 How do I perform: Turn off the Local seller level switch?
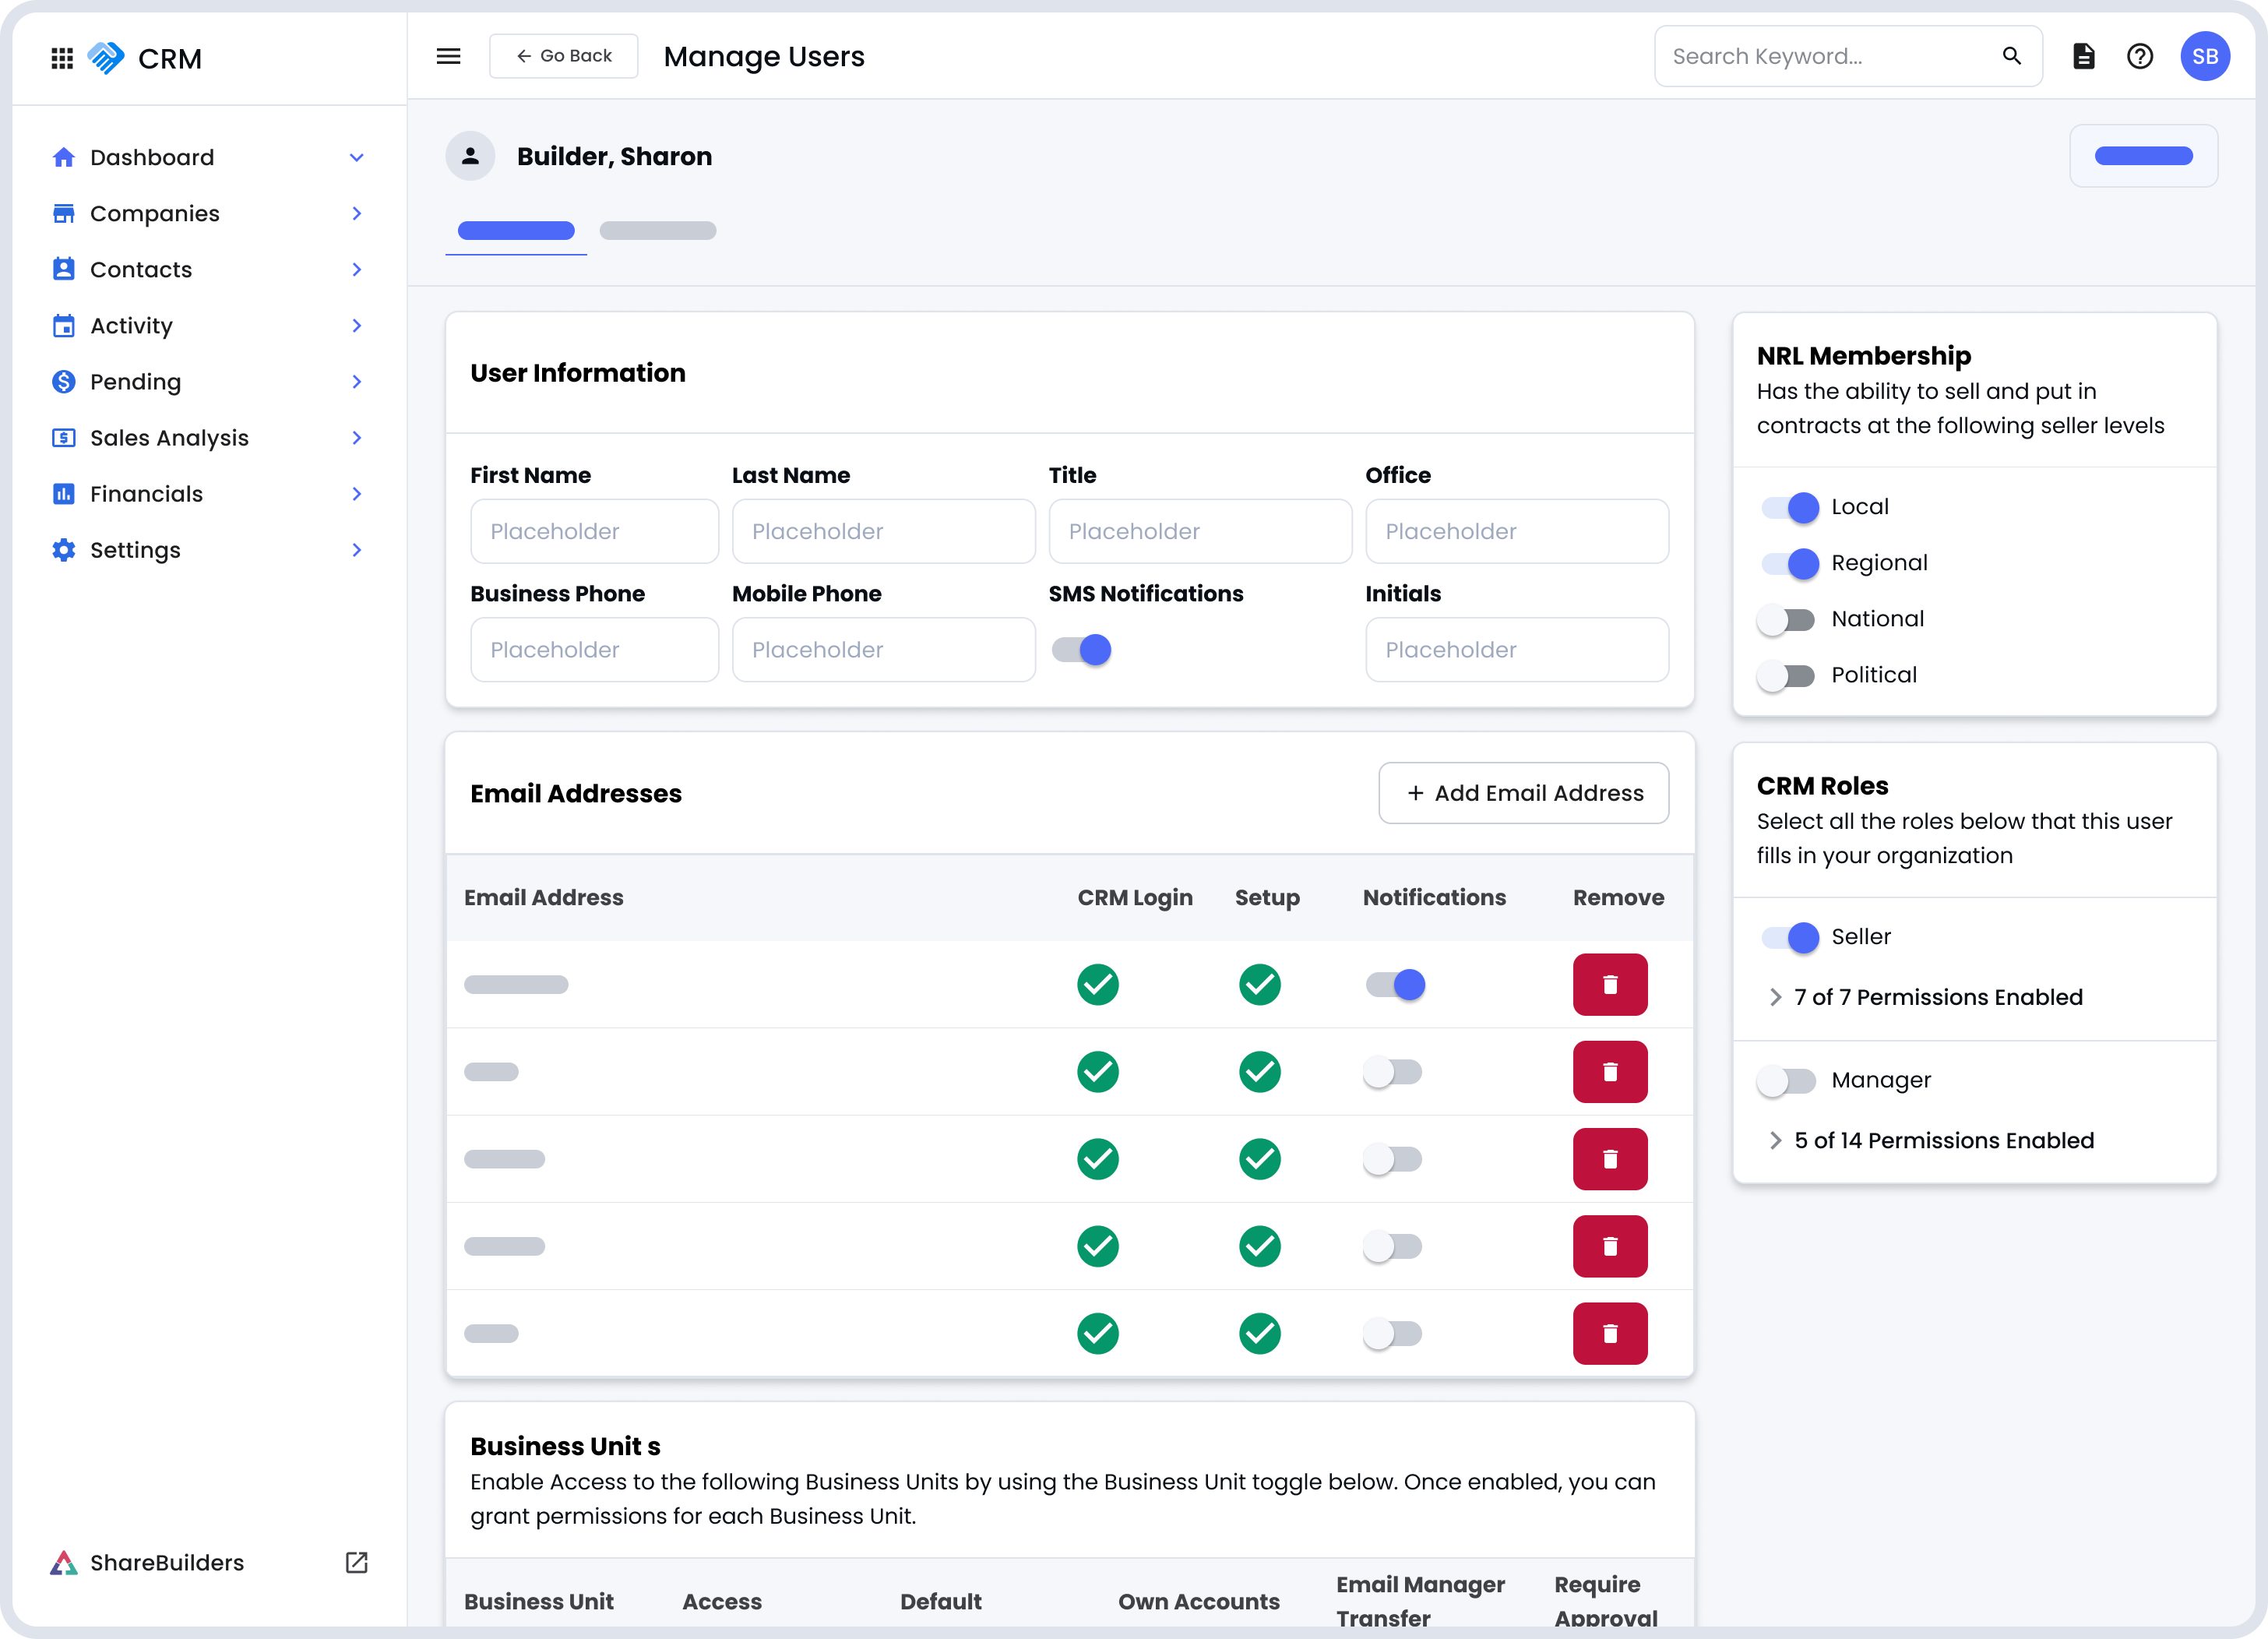click(x=1790, y=507)
